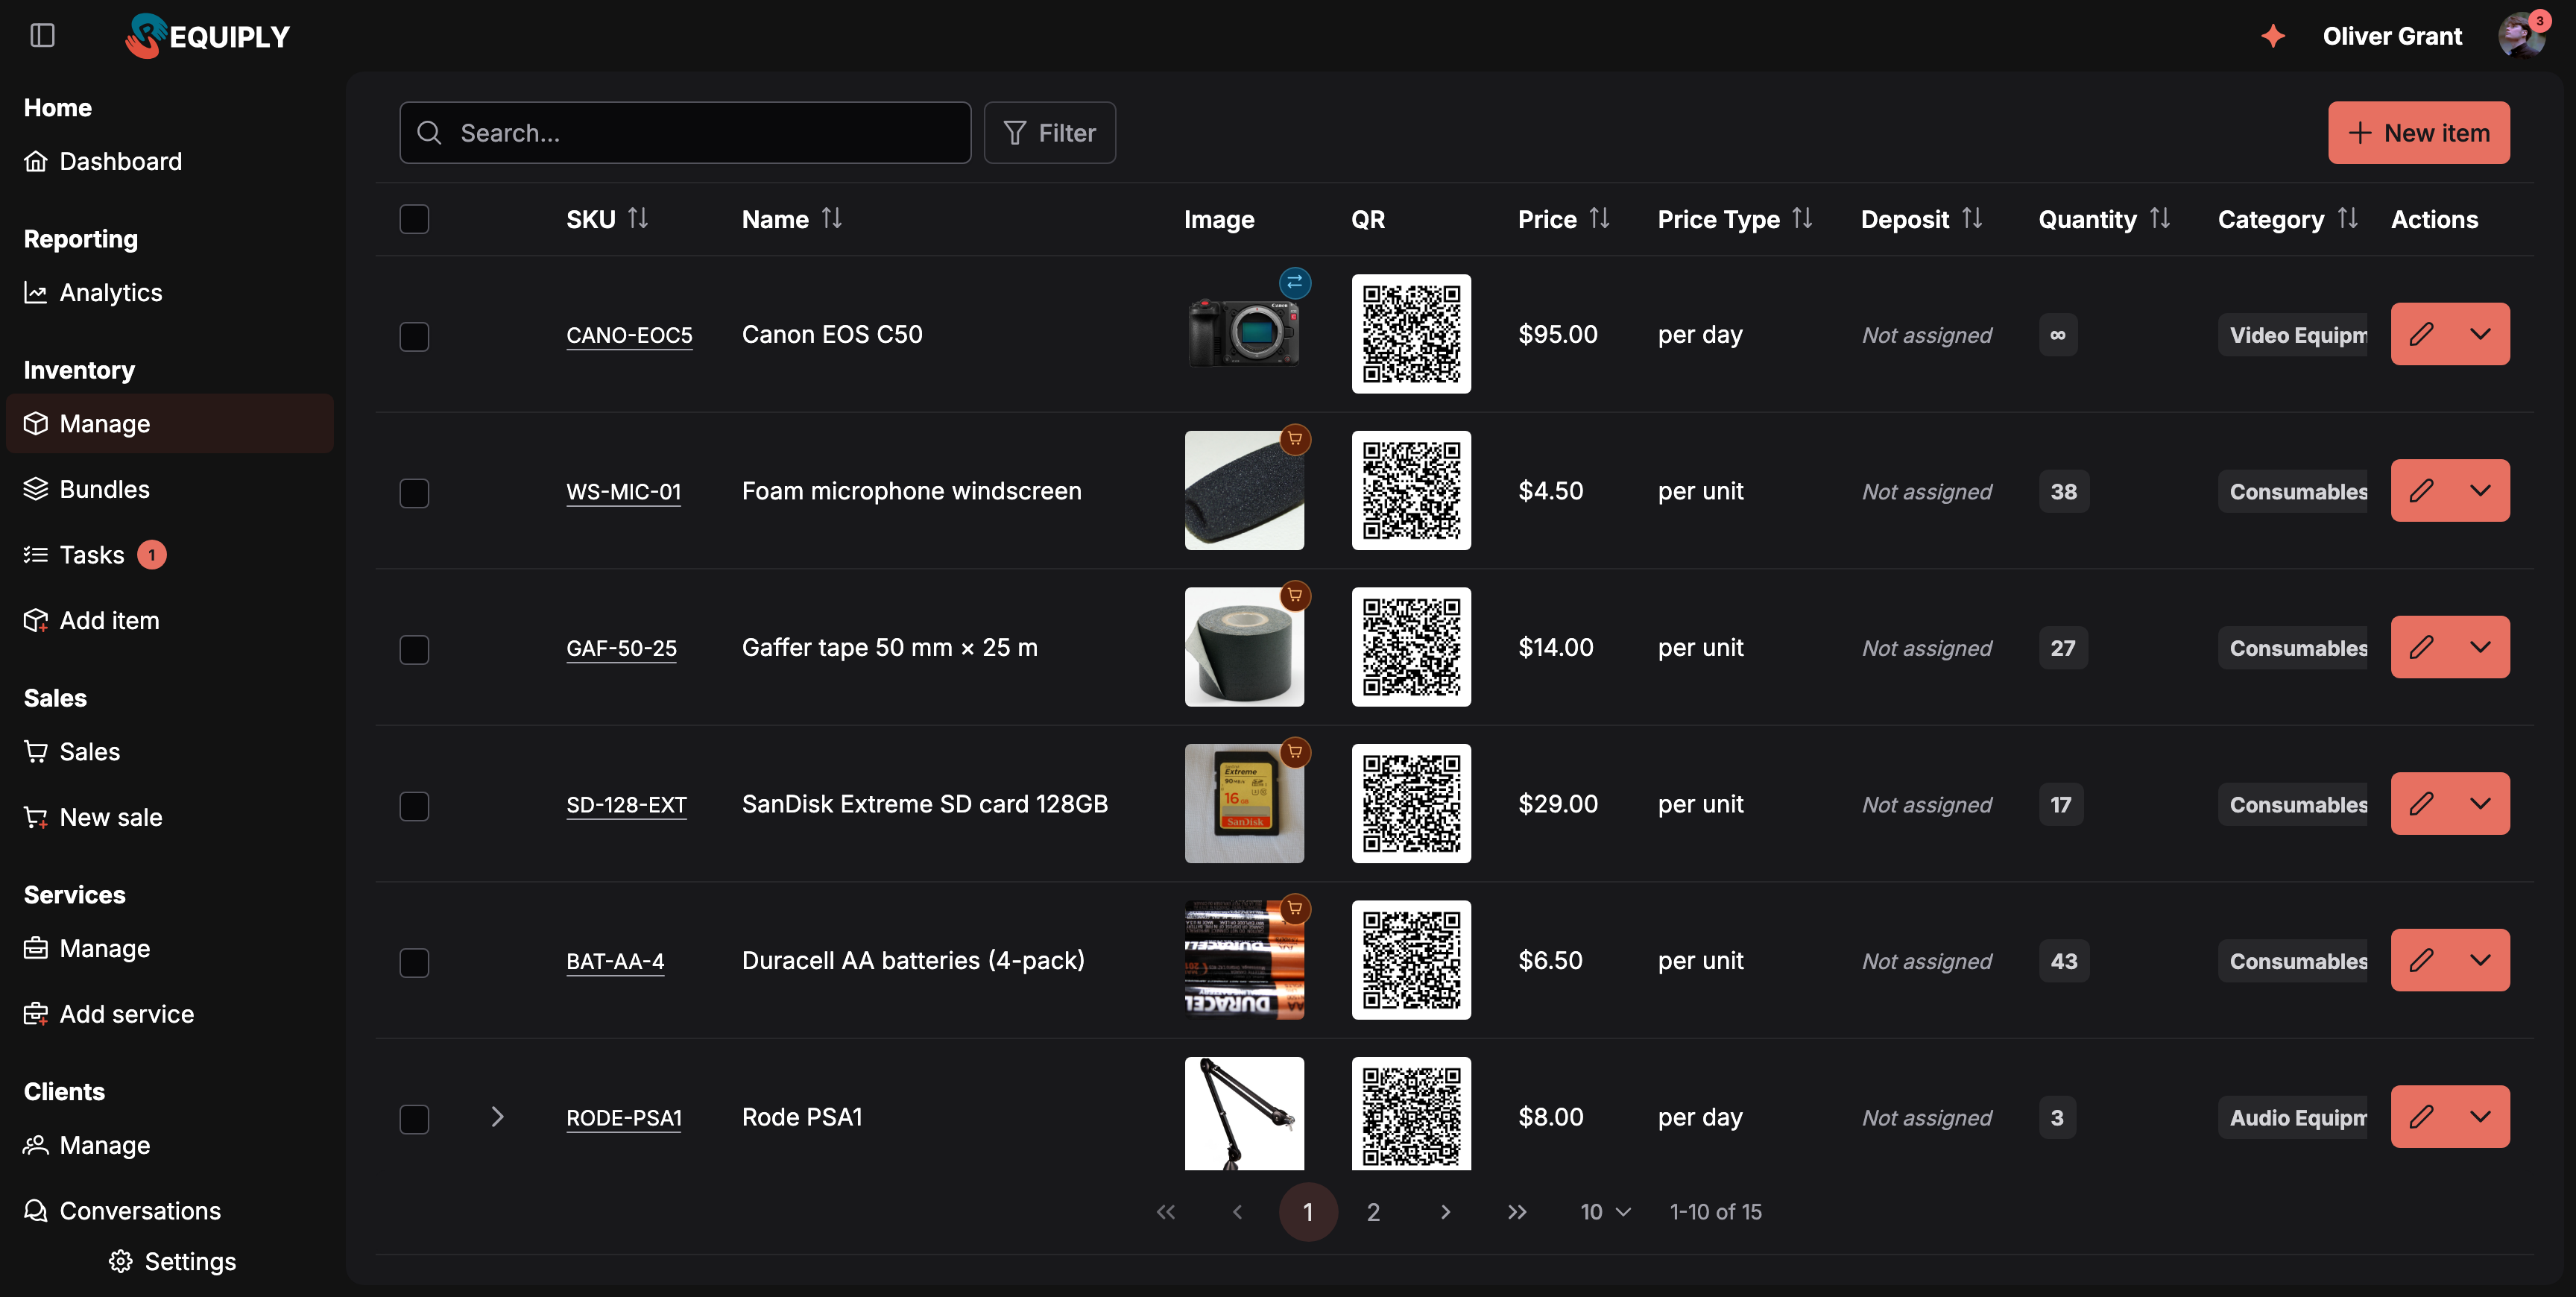Edit the Canon EOS C50 item
2576x1297 pixels.
coord(2421,334)
